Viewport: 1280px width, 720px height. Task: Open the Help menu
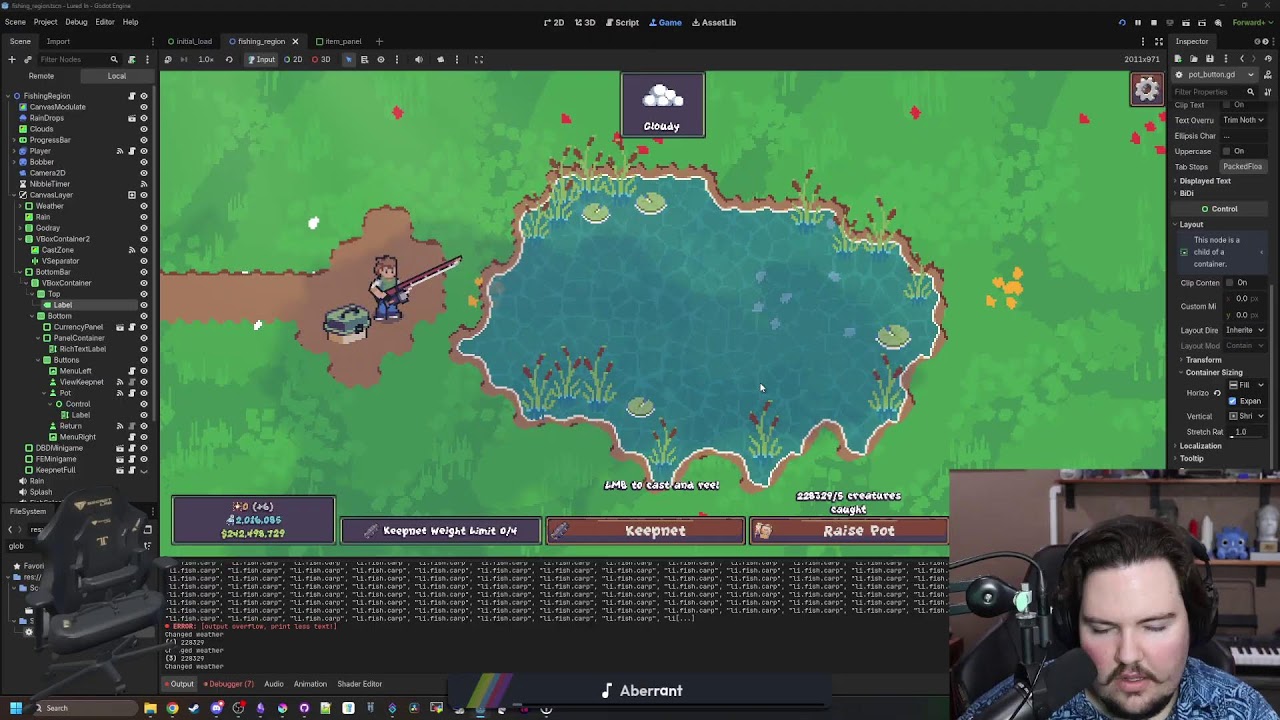point(130,22)
